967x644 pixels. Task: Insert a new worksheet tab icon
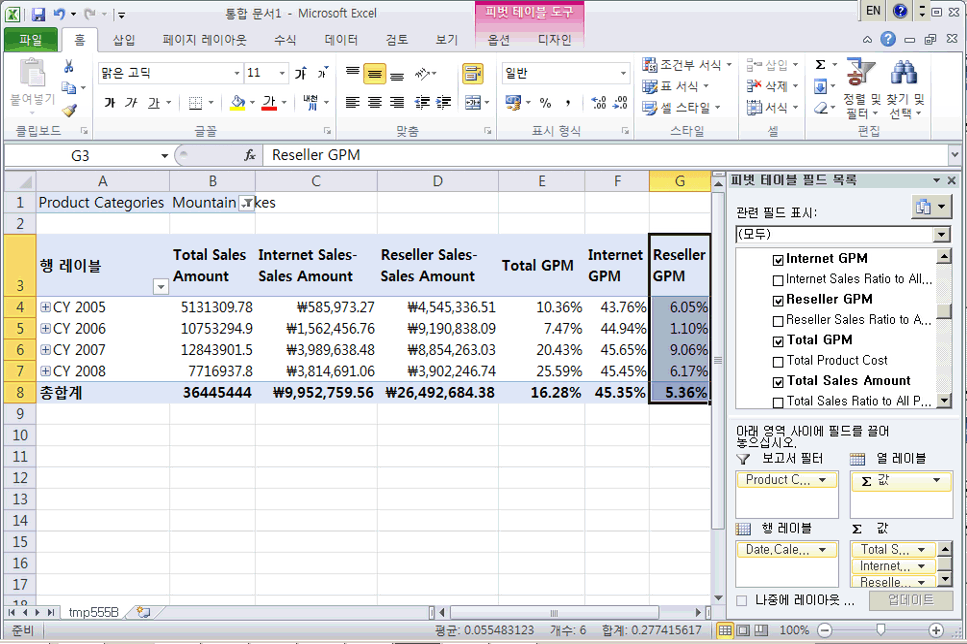point(143,612)
